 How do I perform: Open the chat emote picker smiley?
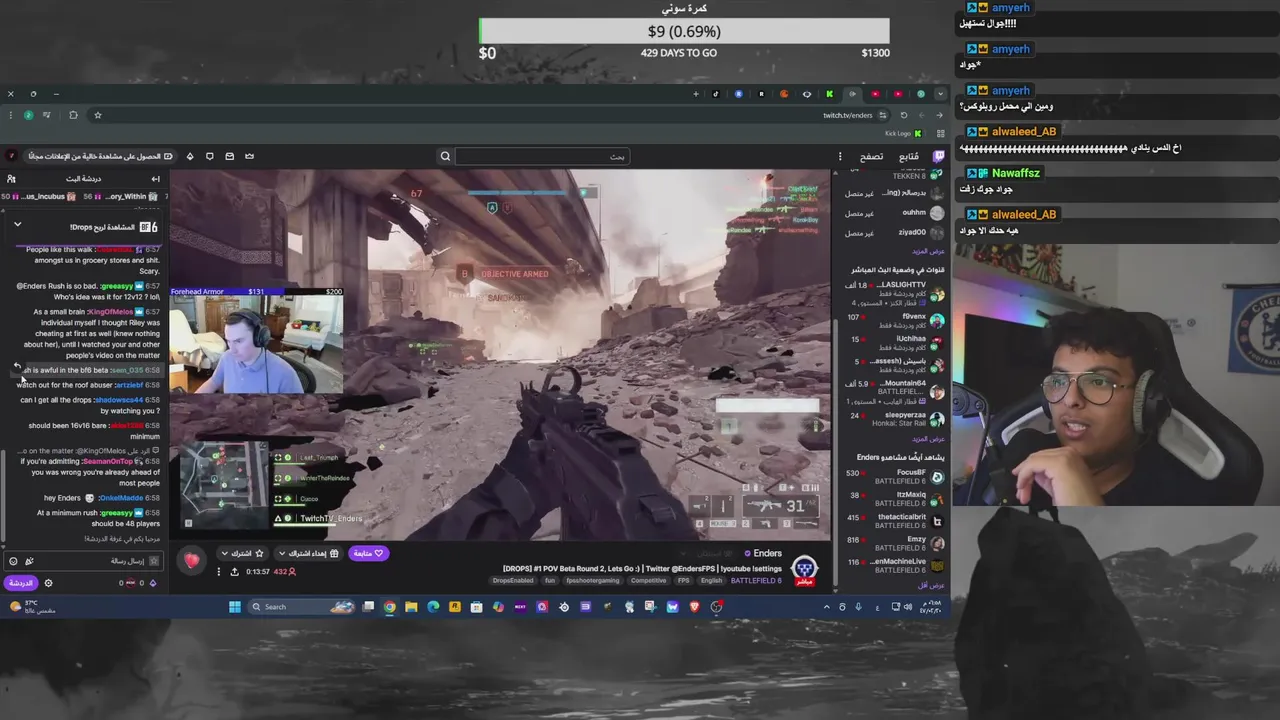(13, 561)
